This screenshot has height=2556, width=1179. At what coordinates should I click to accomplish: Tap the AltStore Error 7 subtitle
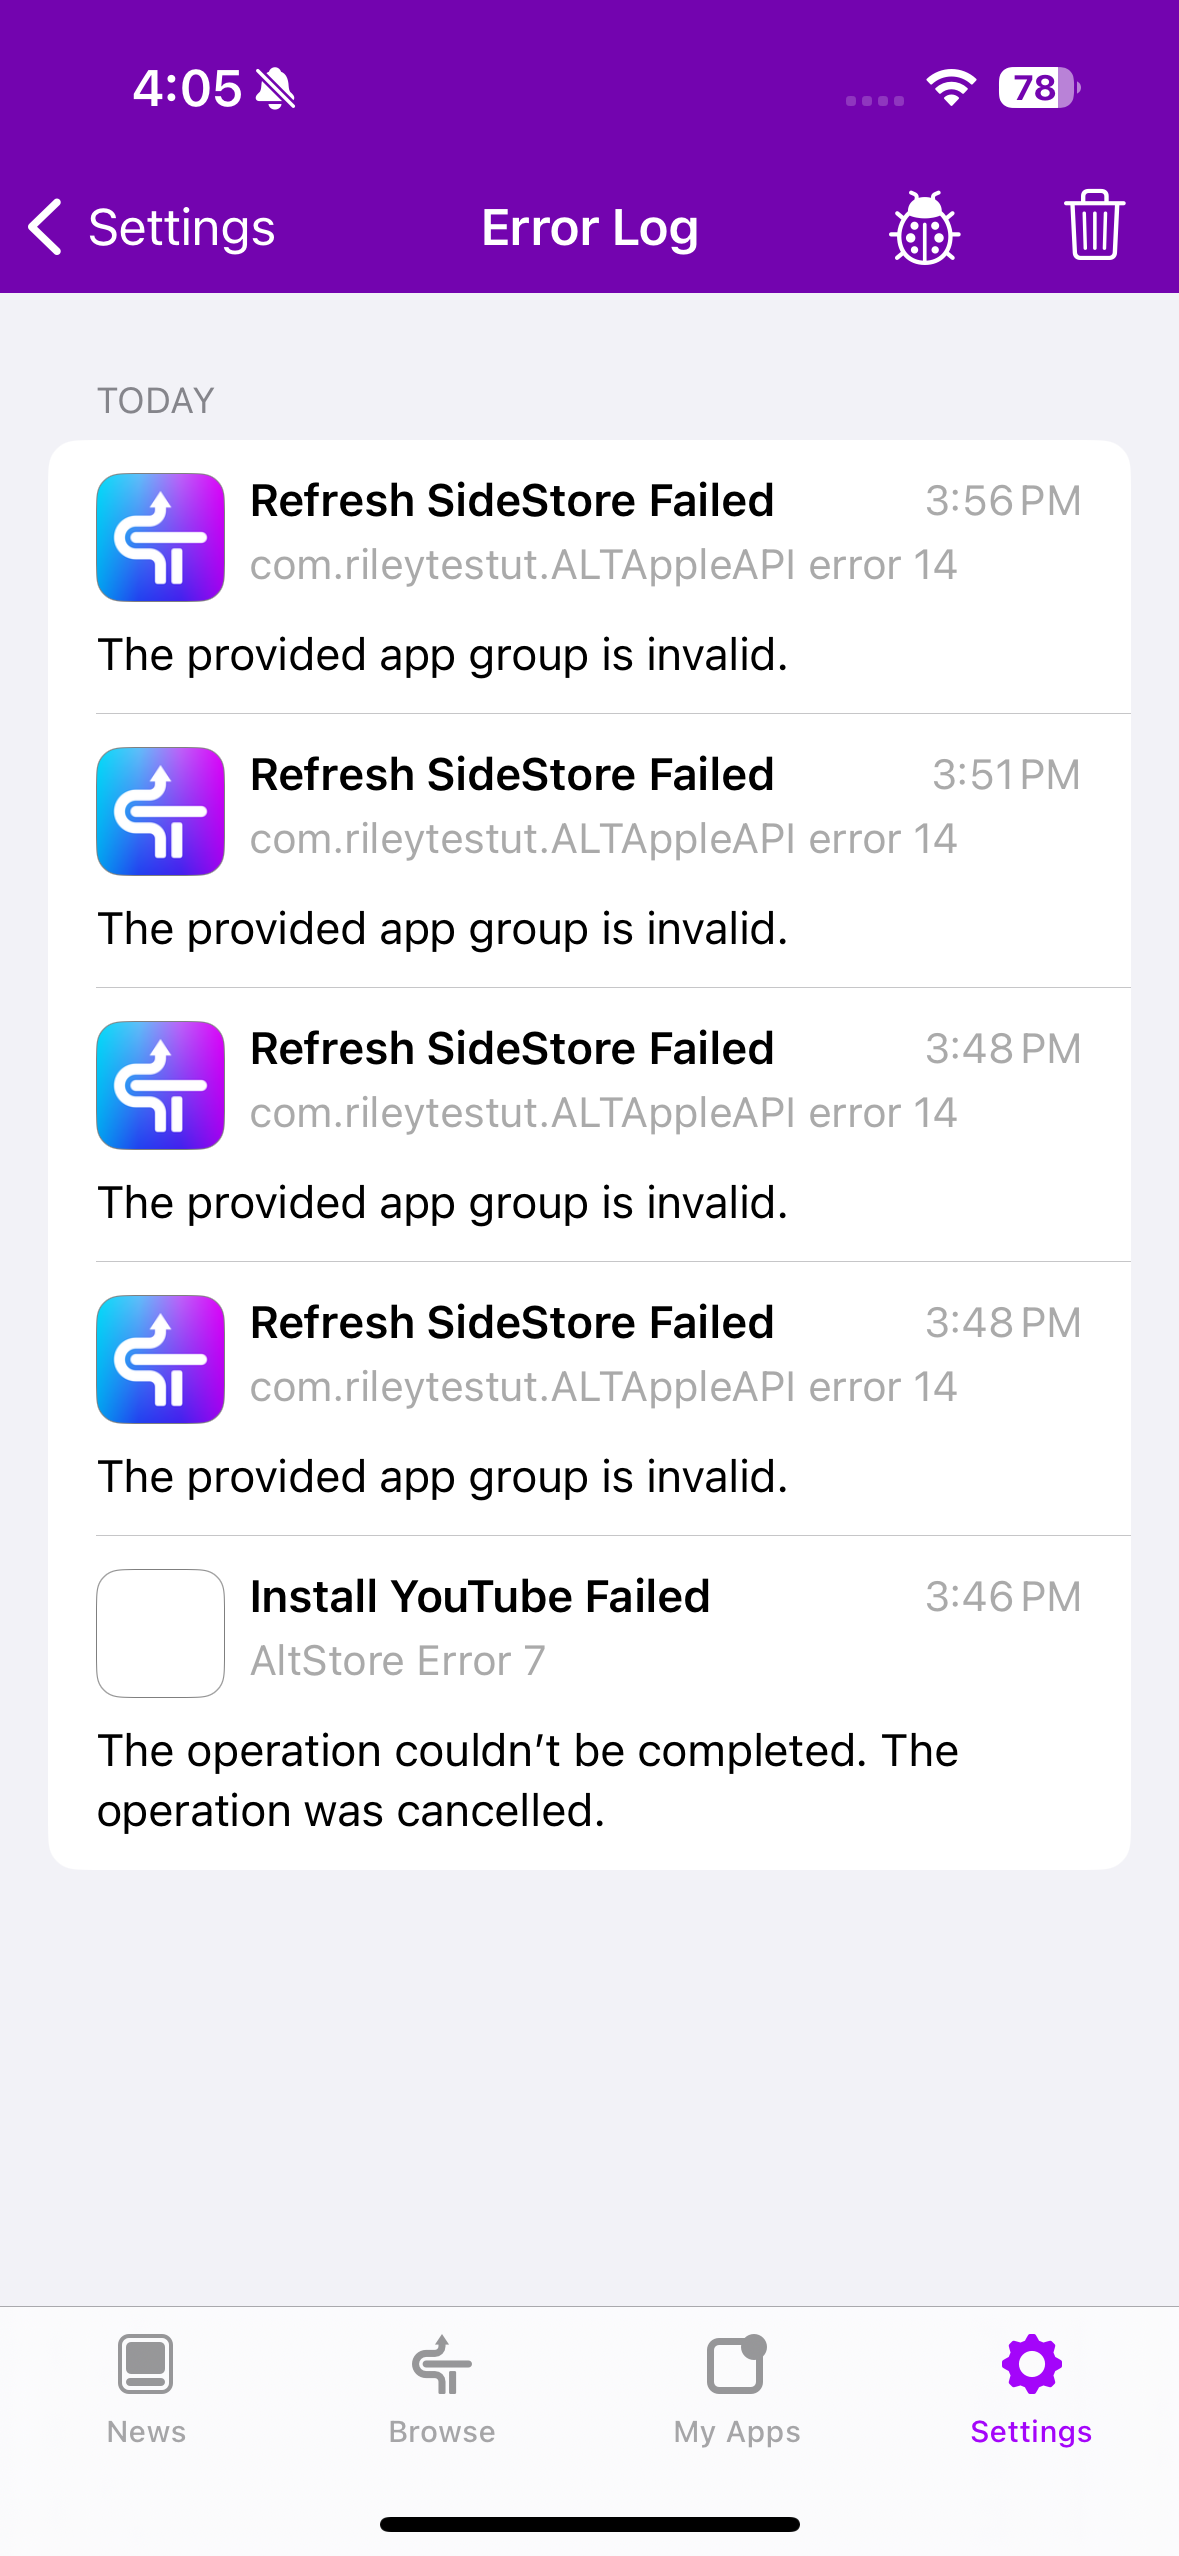click(x=397, y=1660)
